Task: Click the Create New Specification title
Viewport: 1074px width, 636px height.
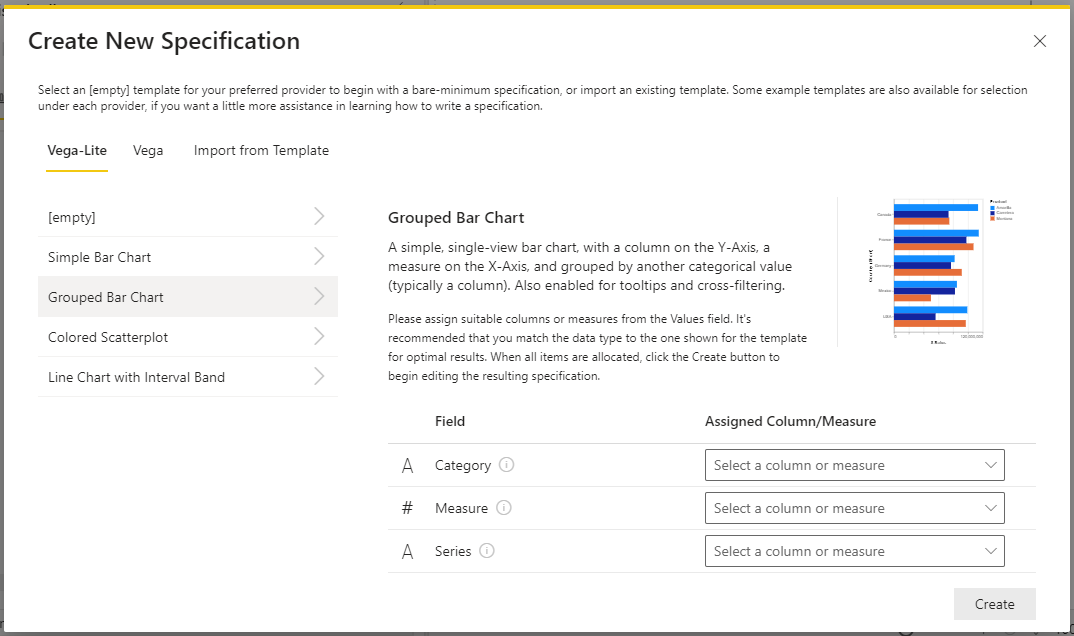Action: pos(164,41)
